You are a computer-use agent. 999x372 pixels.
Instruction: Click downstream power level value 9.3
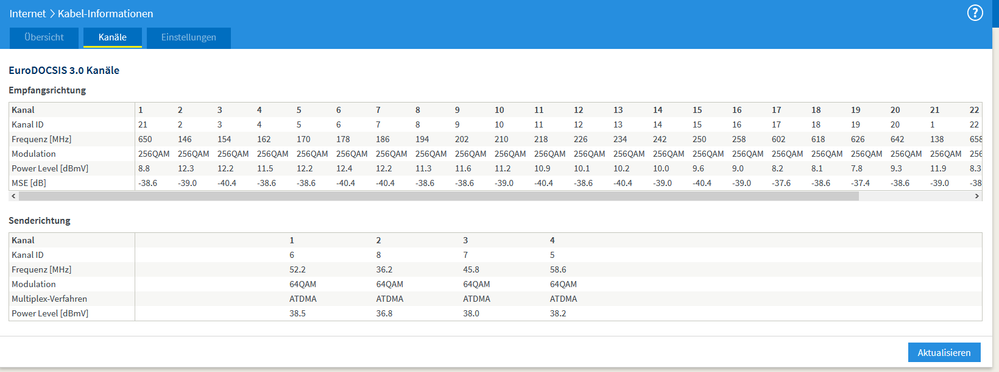896,168
